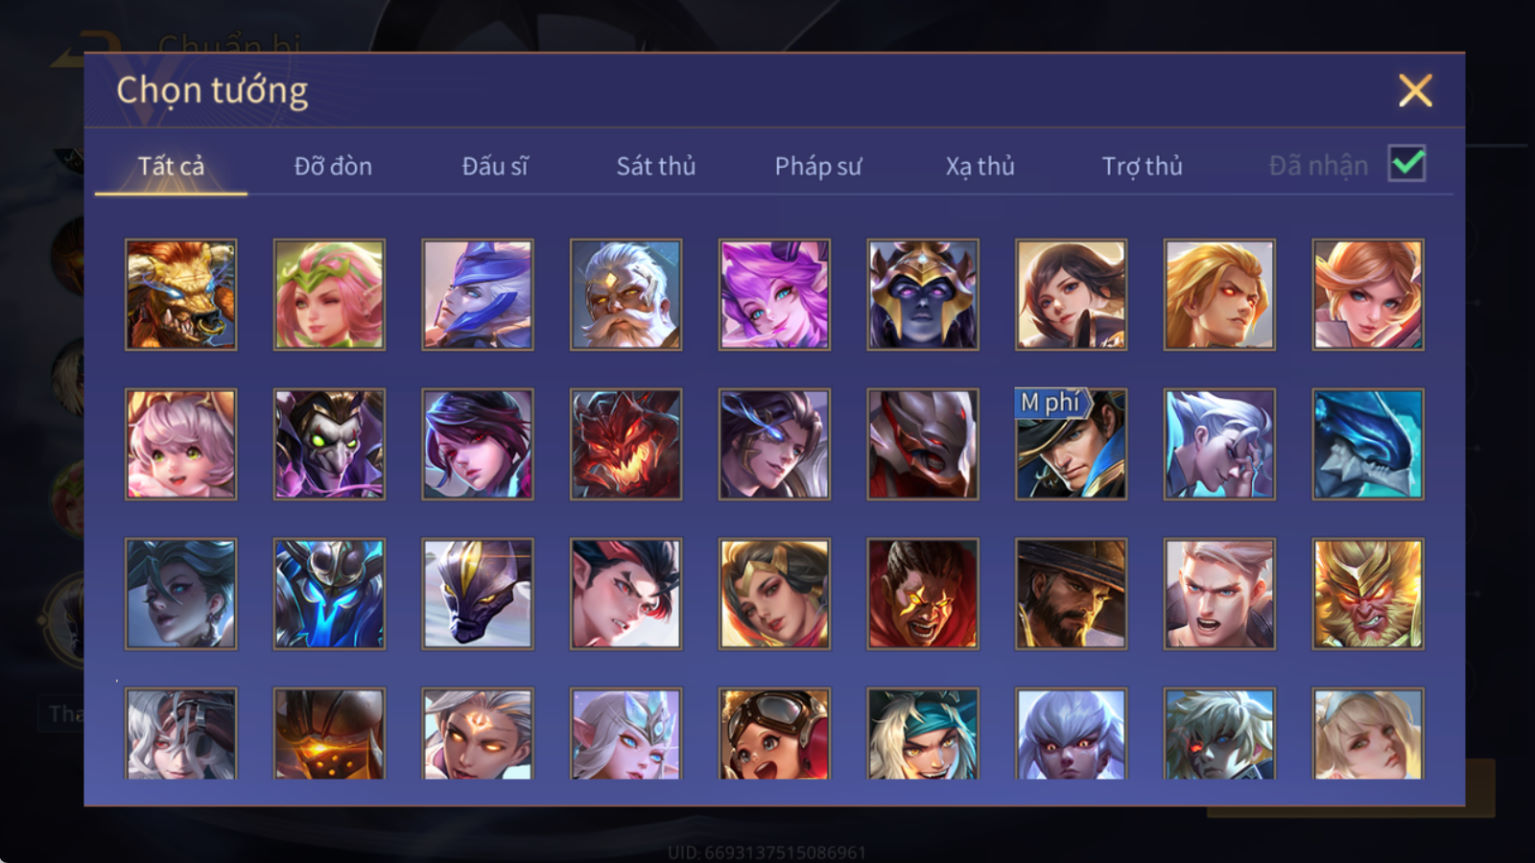Select the hero tagged 'M phí'

point(1071,444)
